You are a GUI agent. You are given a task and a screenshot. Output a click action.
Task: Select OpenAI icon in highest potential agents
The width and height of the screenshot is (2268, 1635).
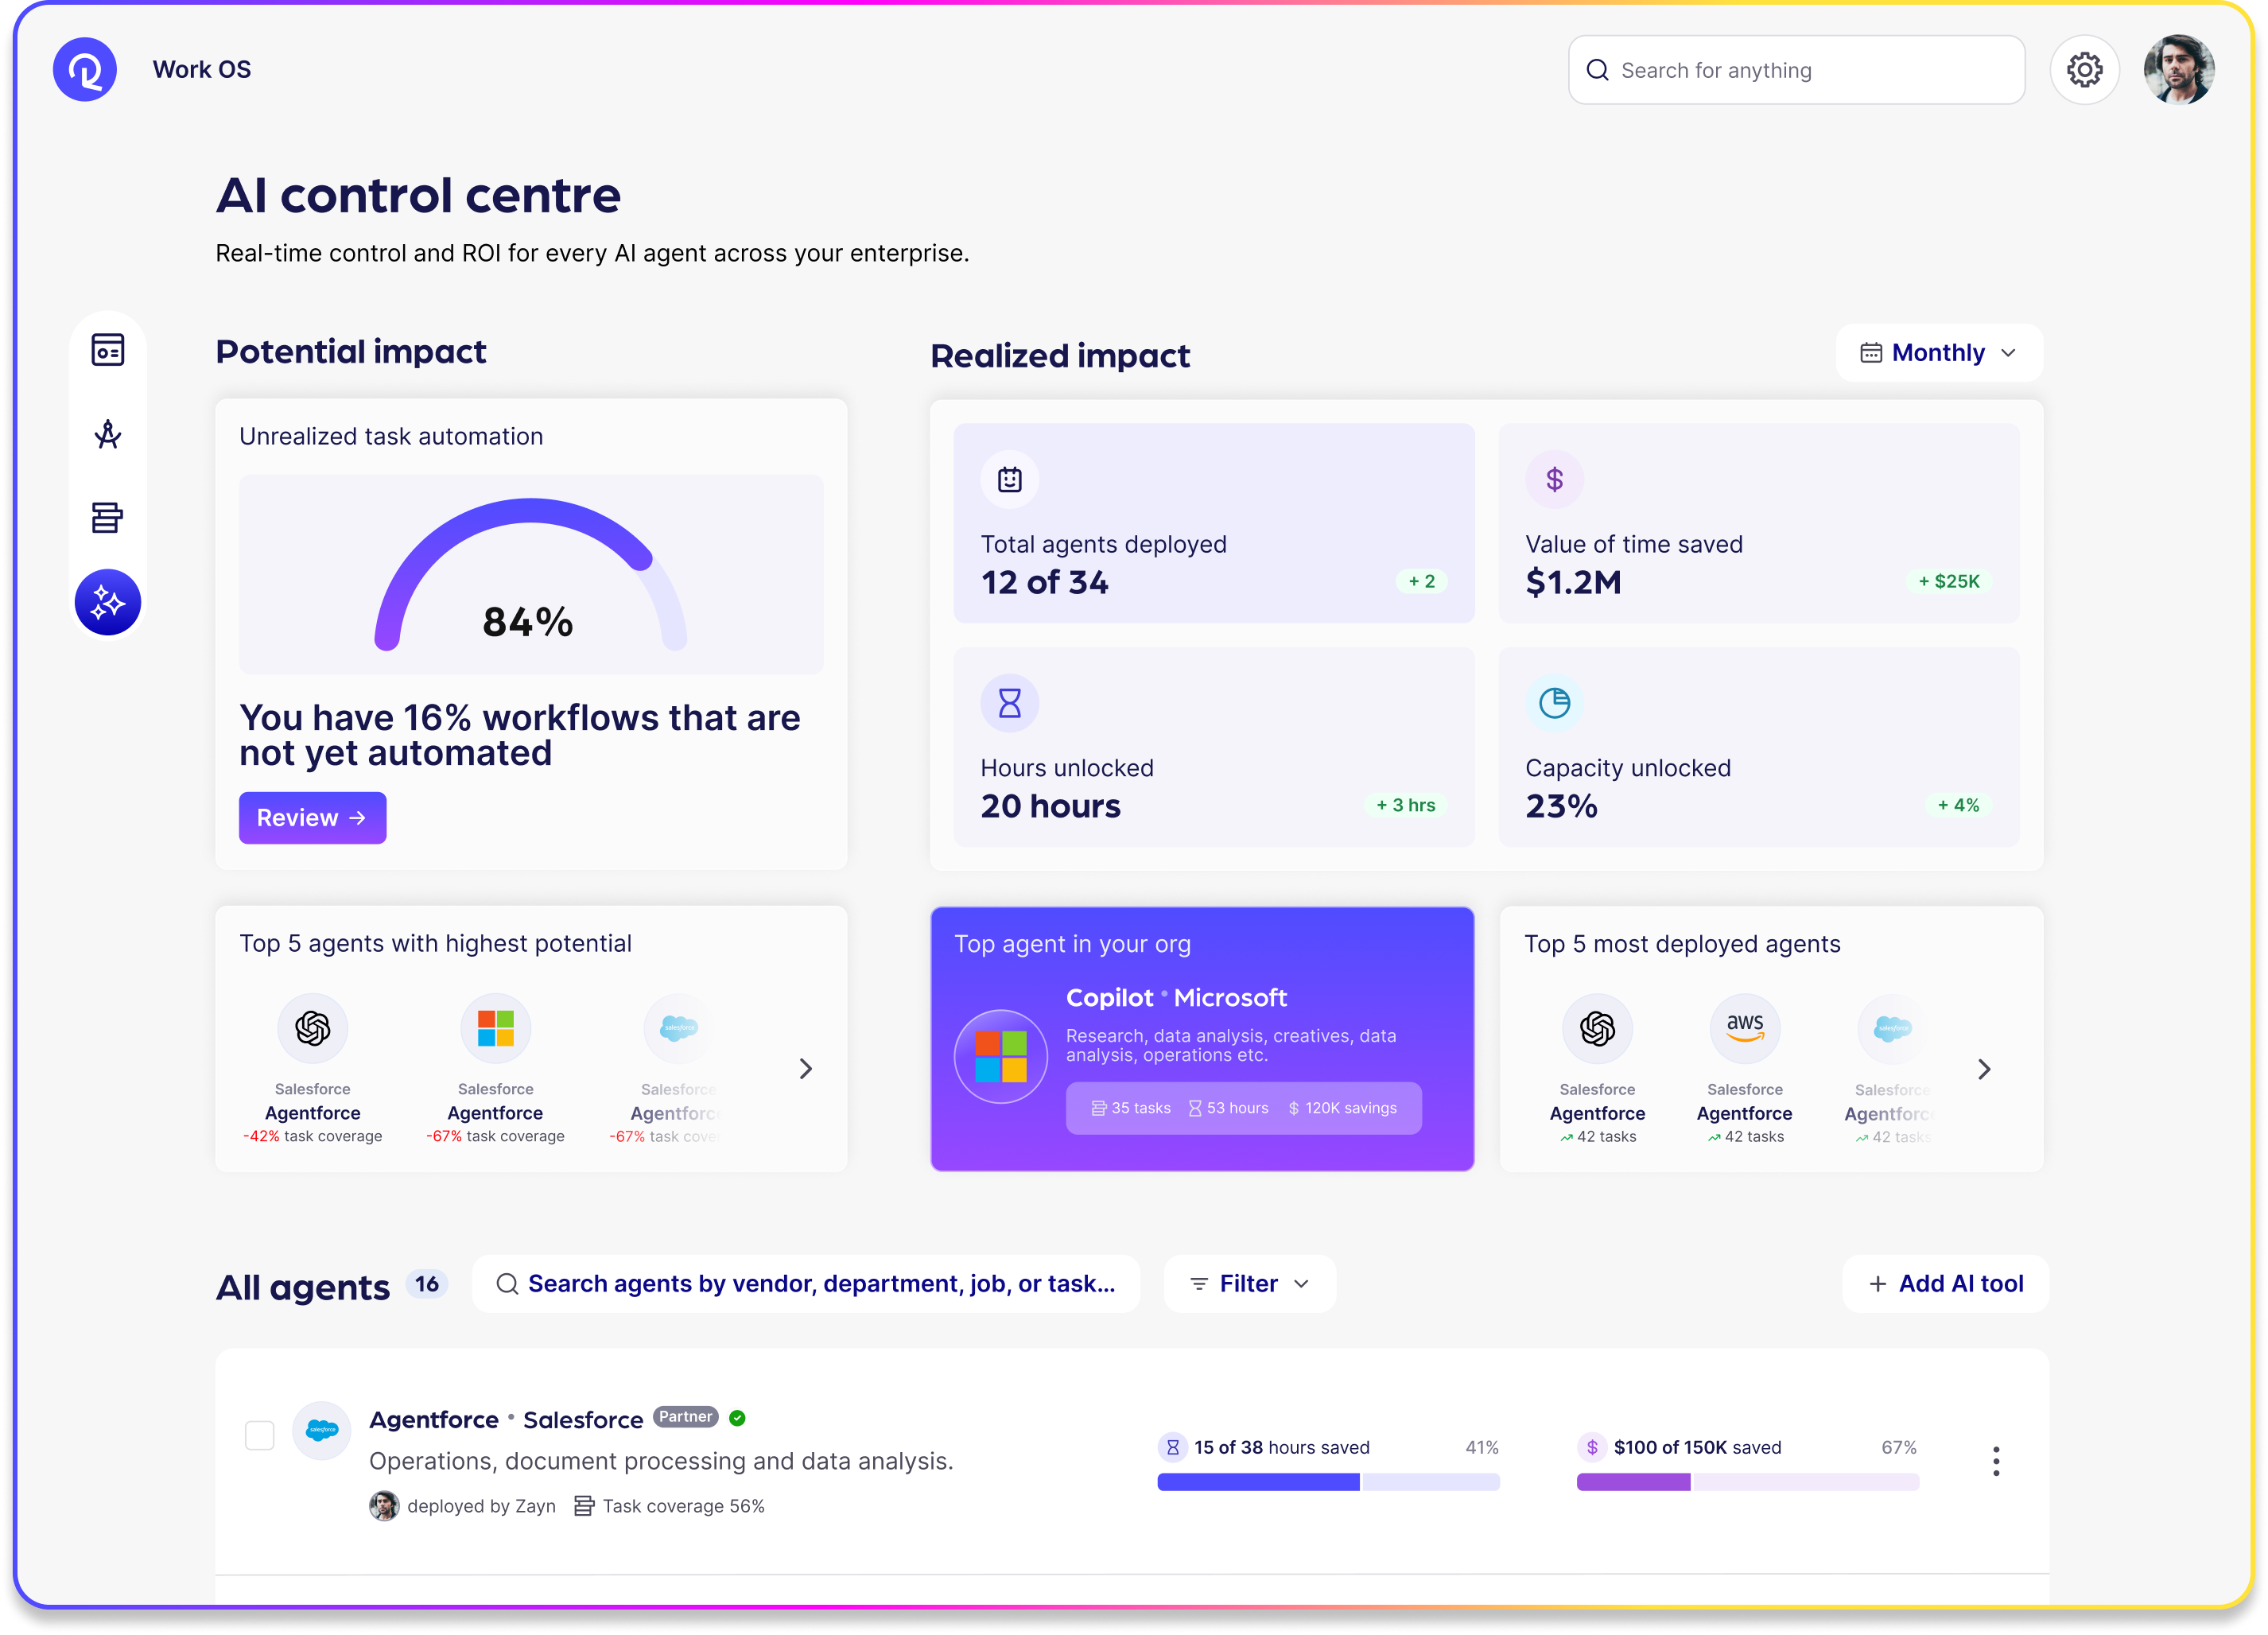pyautogui.click(x=313, y=1028)
